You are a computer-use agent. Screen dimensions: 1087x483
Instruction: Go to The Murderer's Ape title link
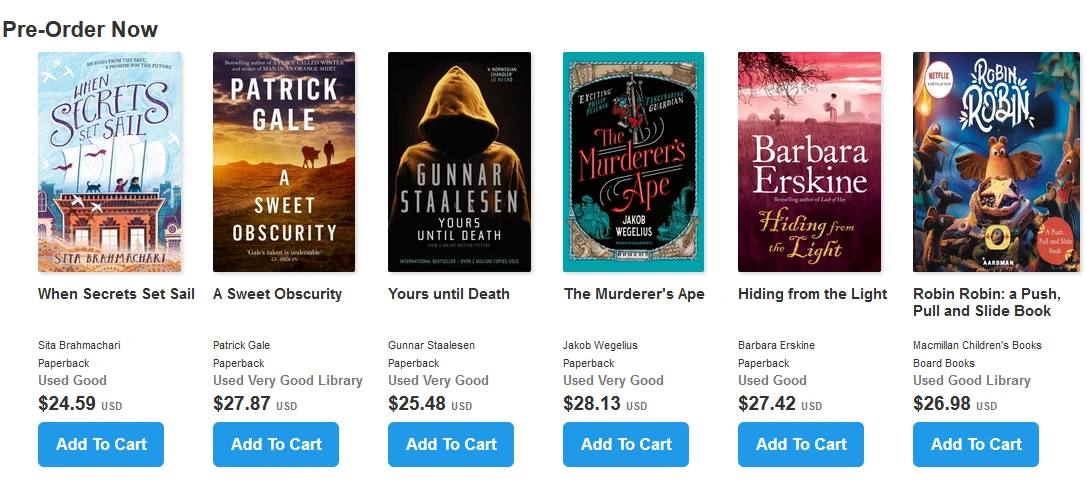click(634, 294)
